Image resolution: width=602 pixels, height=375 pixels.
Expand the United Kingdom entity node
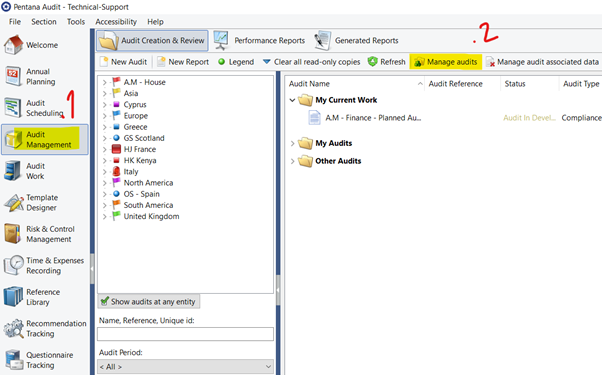(104, 216)
